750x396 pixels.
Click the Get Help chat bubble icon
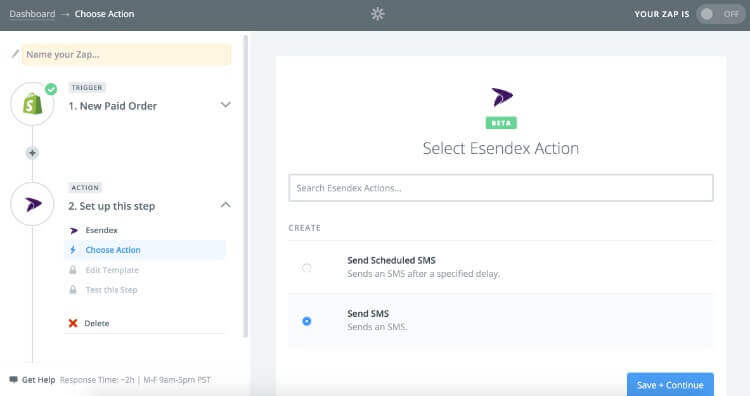[x=13, y=380]
